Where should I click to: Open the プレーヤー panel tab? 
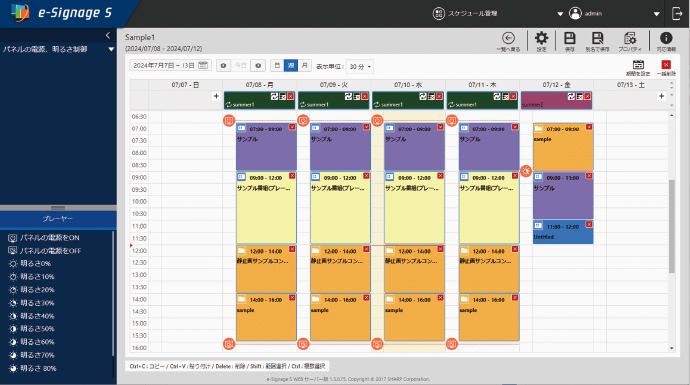[x=58, y=219]
